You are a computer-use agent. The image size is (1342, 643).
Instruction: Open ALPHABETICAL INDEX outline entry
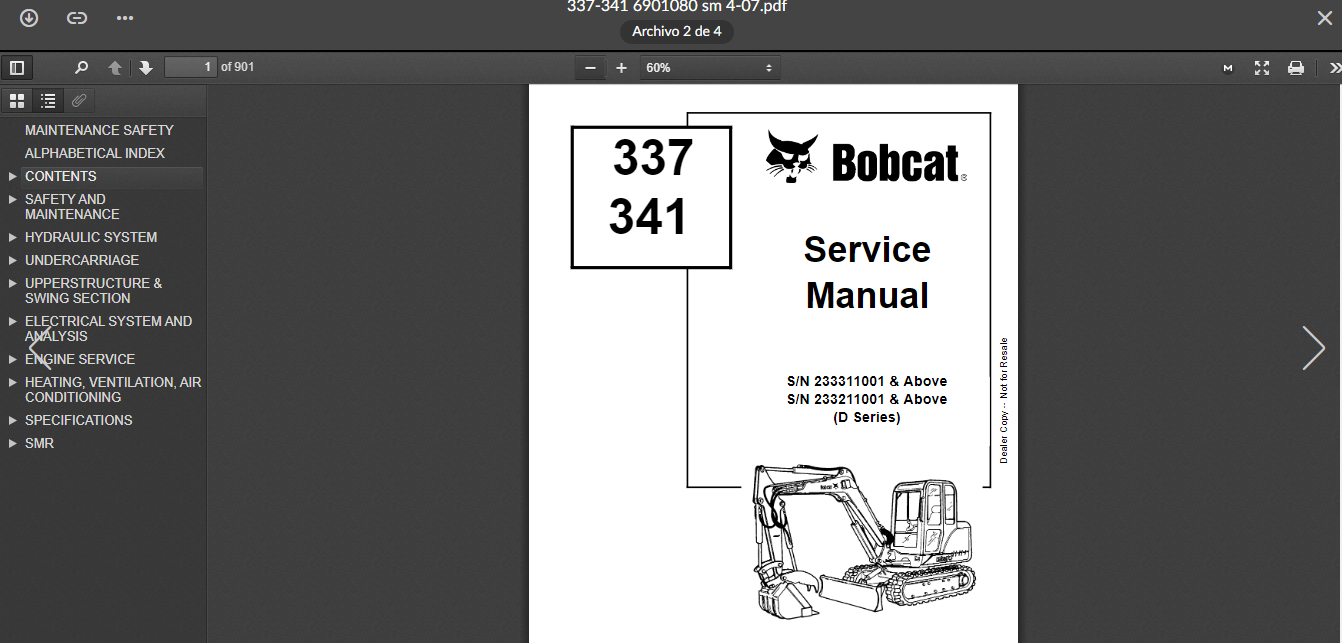tap(95, 153)
